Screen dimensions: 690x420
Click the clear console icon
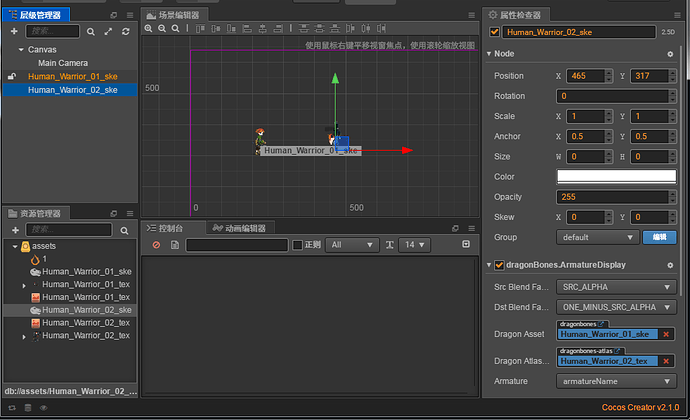pos(156,245)
